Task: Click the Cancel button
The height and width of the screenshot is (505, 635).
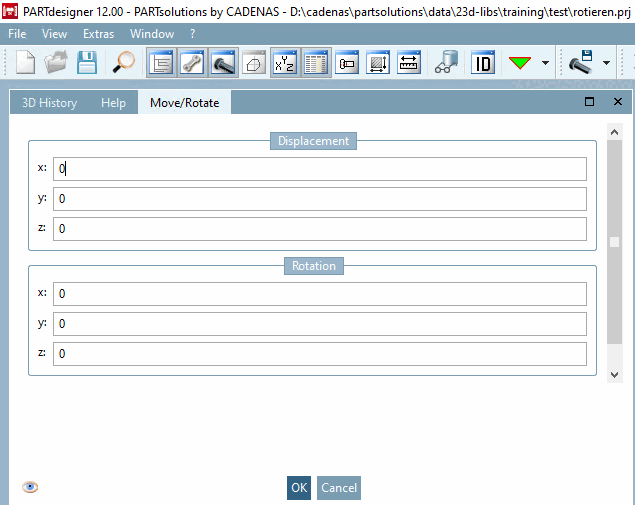Action: point(339,488)
